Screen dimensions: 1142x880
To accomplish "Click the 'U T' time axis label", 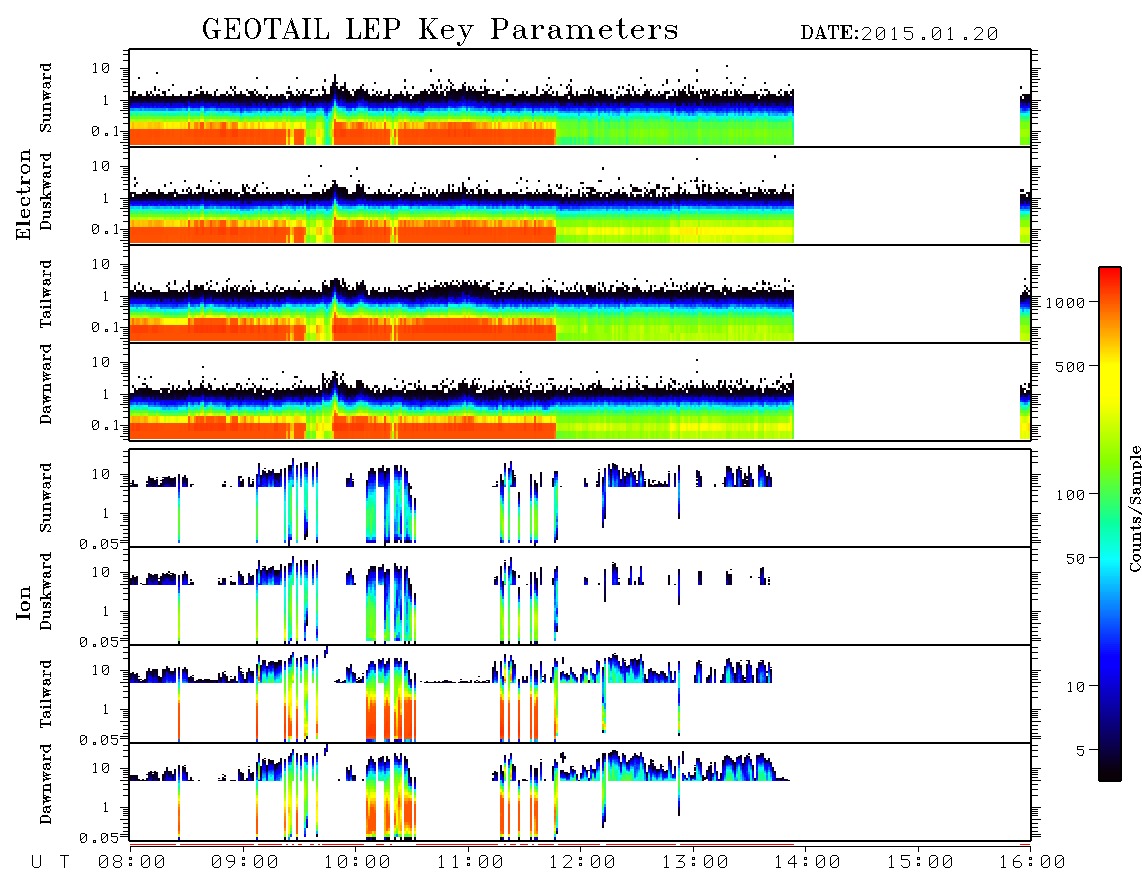I will pos(50,862).
